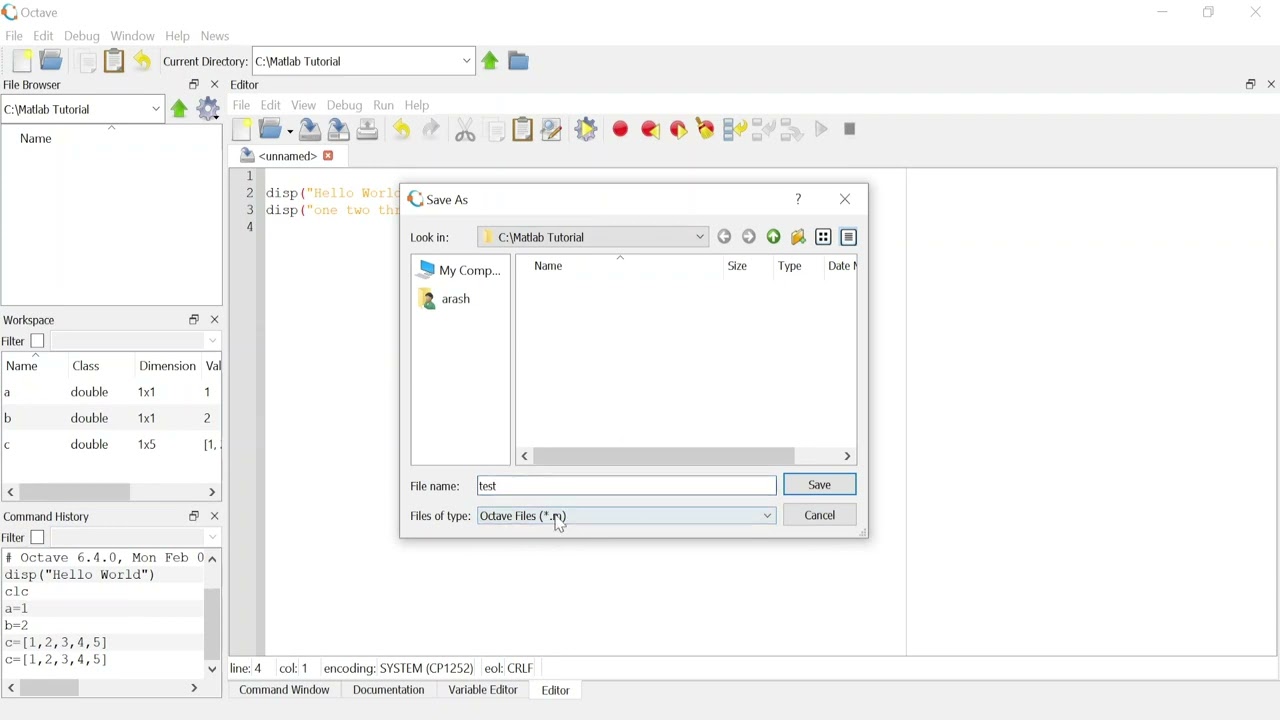The width and height of the screenshot is (1280, 720).
Task: Click Editor redo arrow
Action: pos(431,129)
